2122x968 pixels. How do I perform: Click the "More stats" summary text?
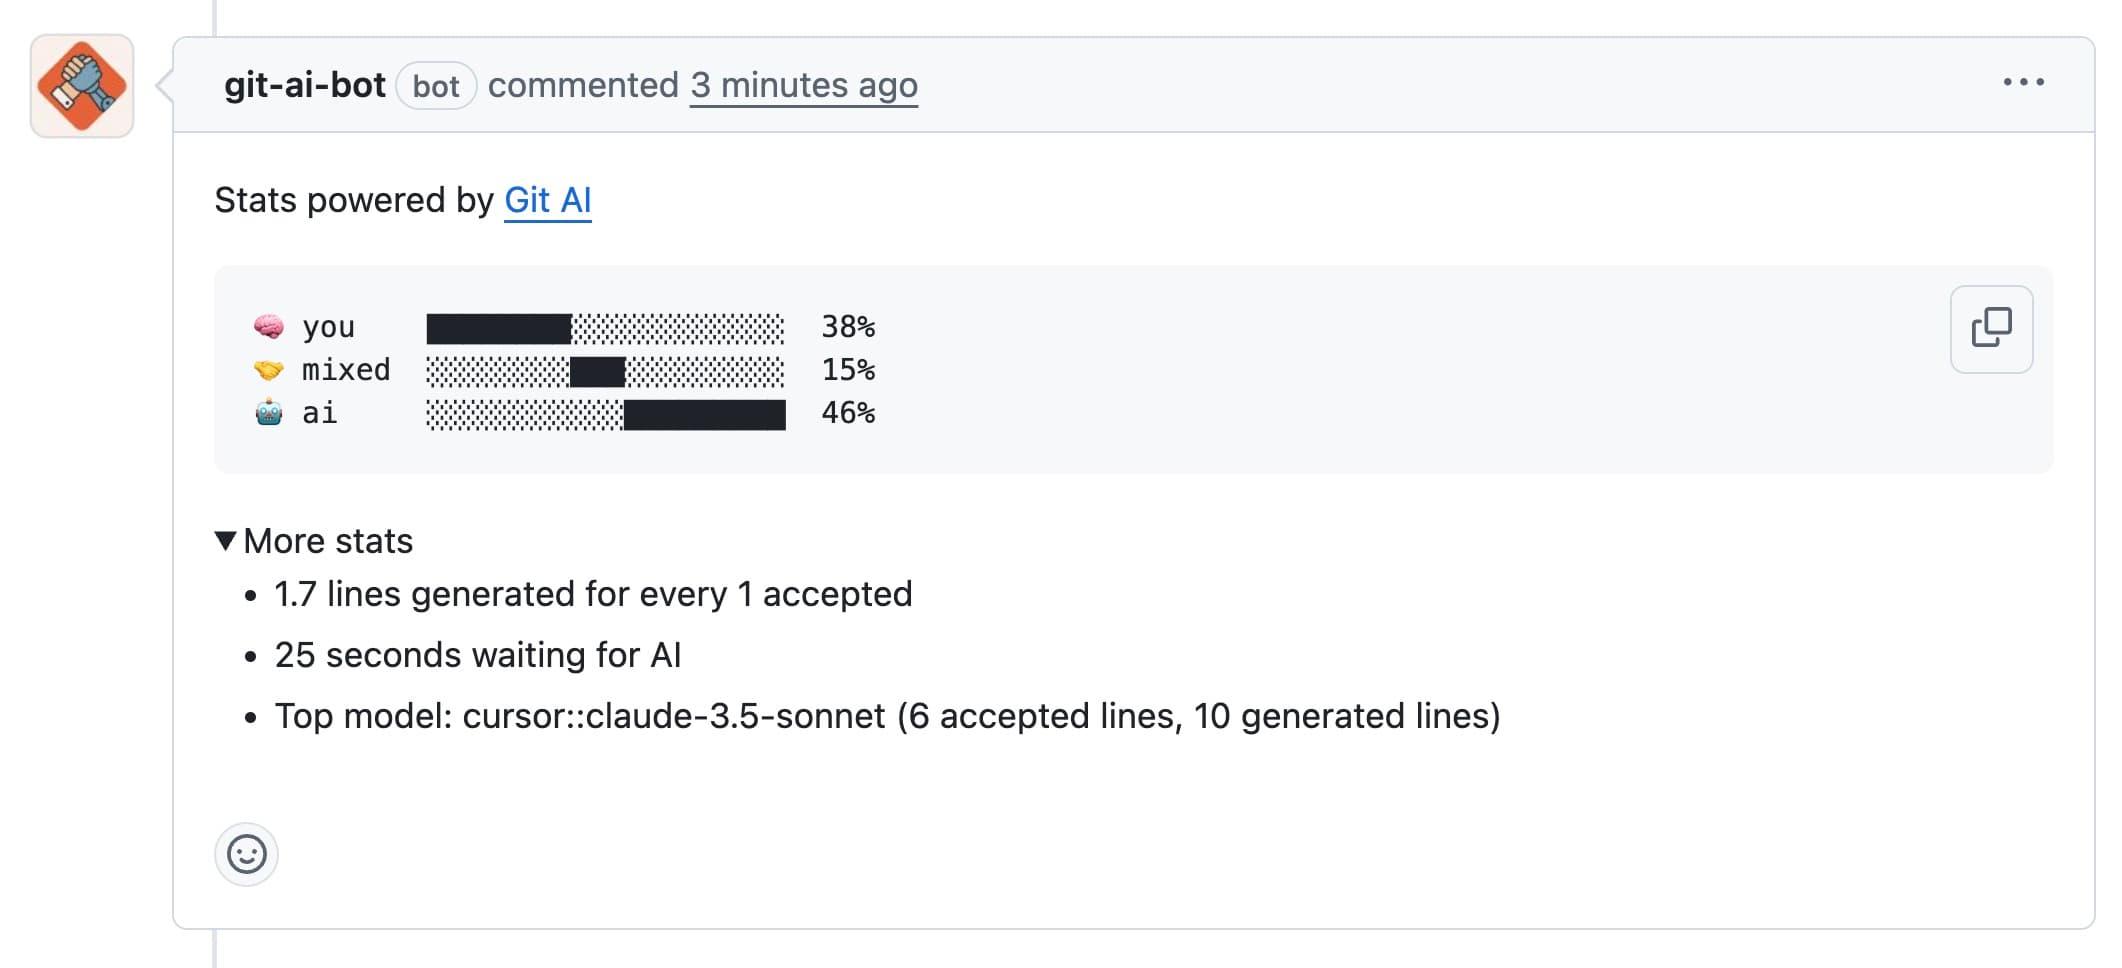coord(328,541)
